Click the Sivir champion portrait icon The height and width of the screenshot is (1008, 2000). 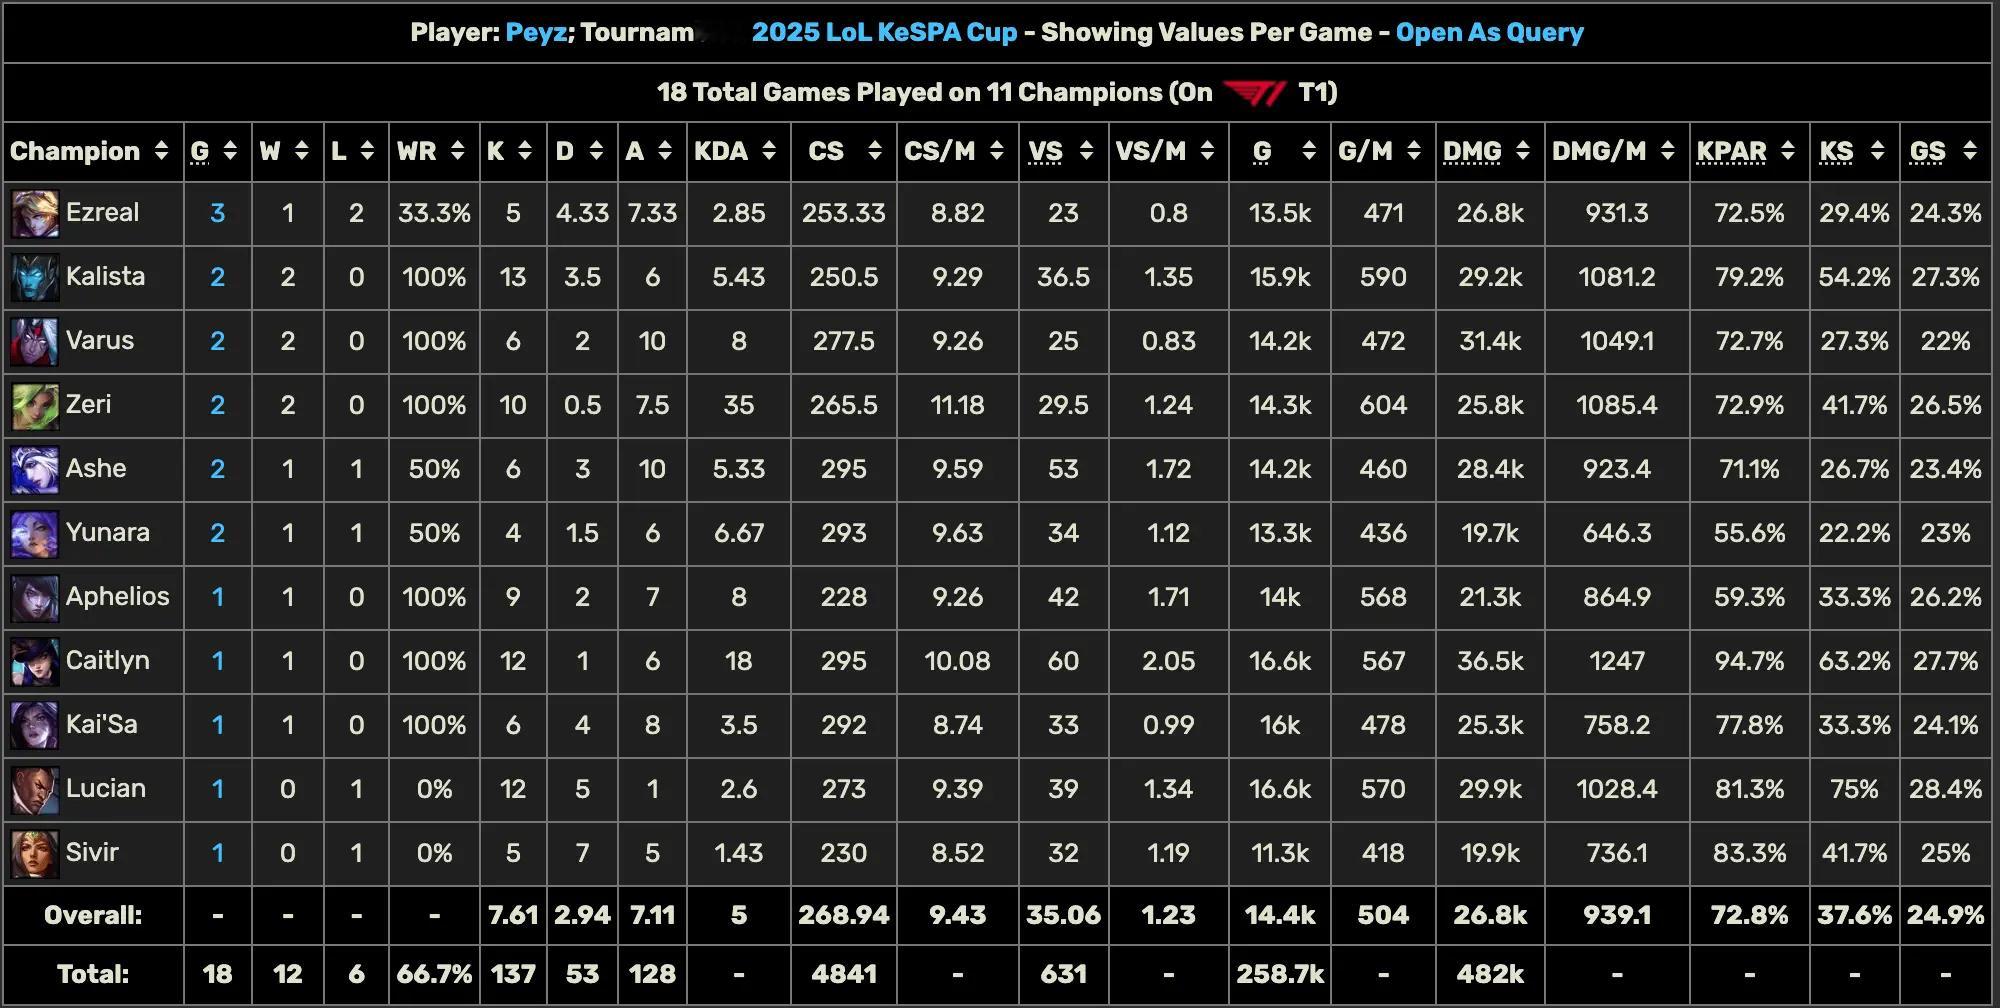click(34, 854)
